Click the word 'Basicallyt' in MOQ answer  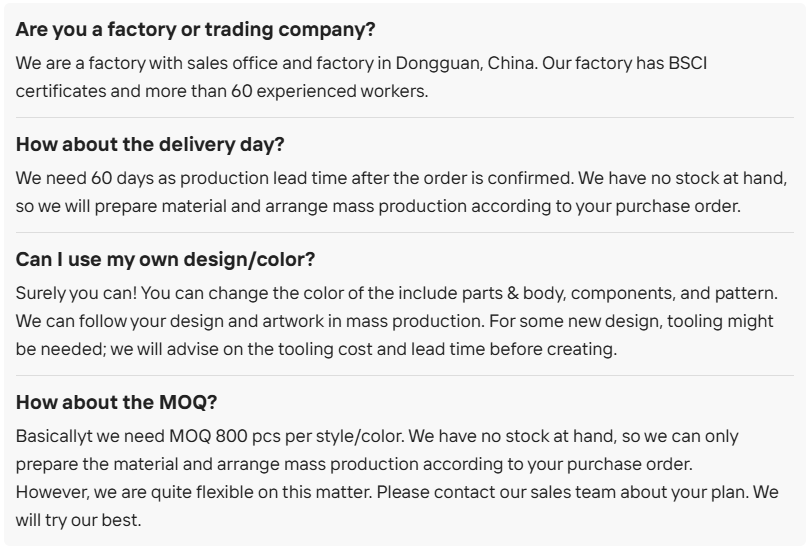[54, 437]
